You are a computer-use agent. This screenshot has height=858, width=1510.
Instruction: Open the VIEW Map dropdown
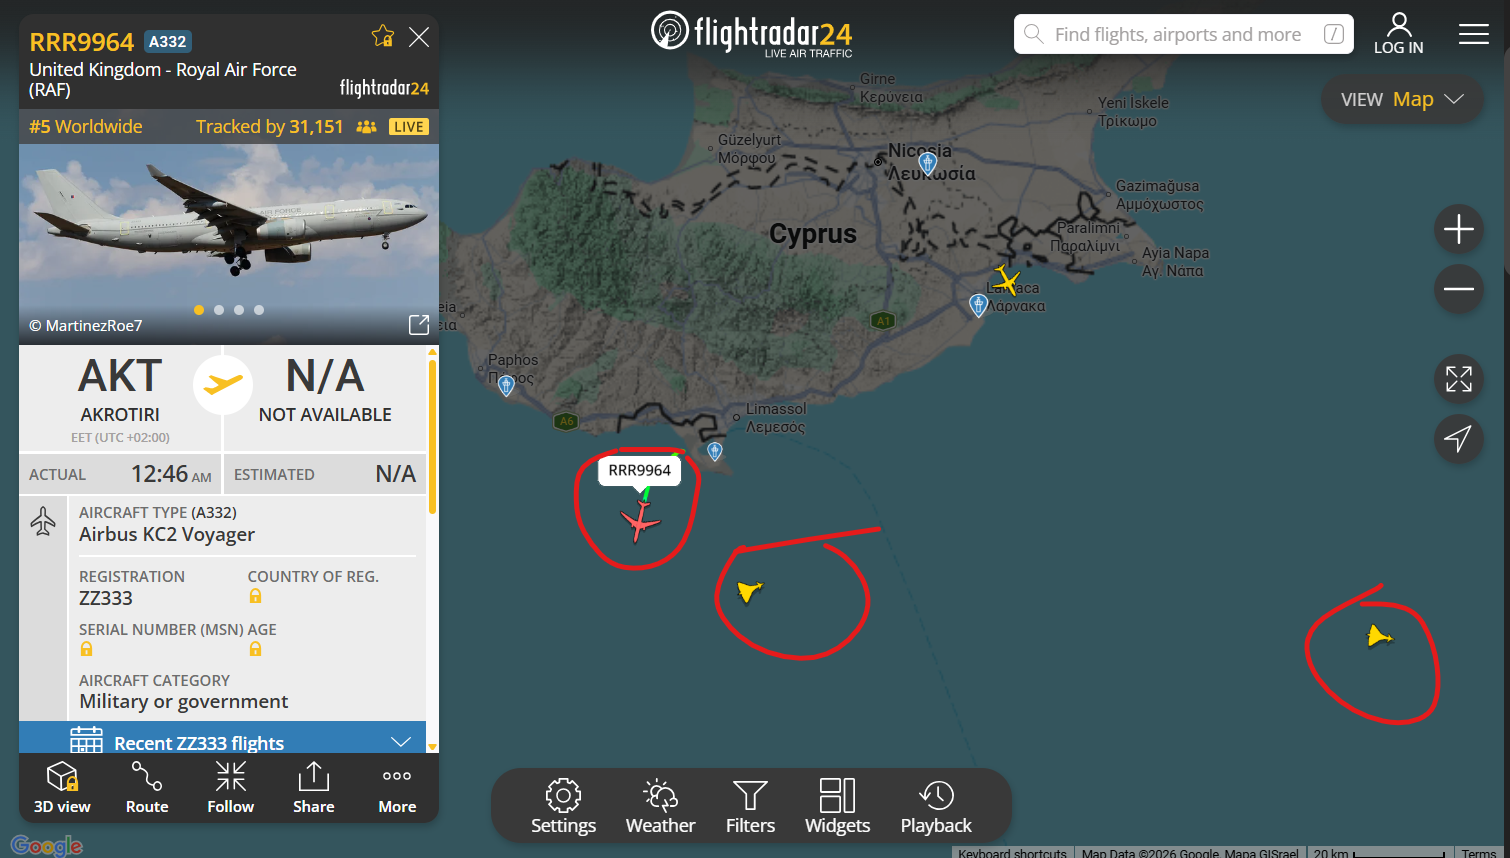1402,99
